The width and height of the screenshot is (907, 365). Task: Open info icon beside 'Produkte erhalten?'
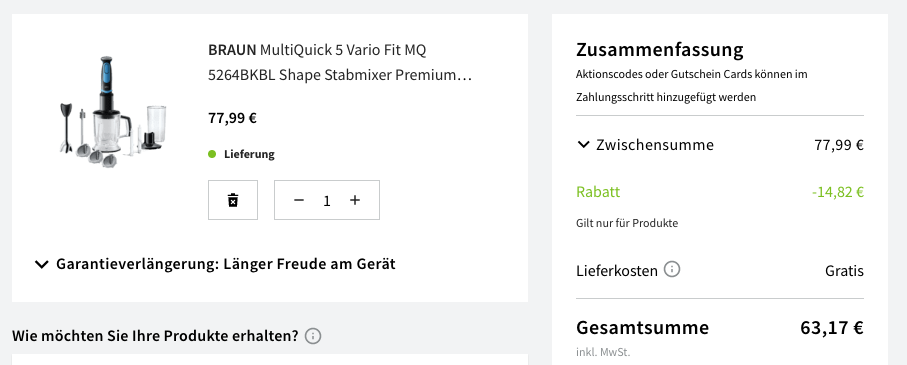coord(313,336)
